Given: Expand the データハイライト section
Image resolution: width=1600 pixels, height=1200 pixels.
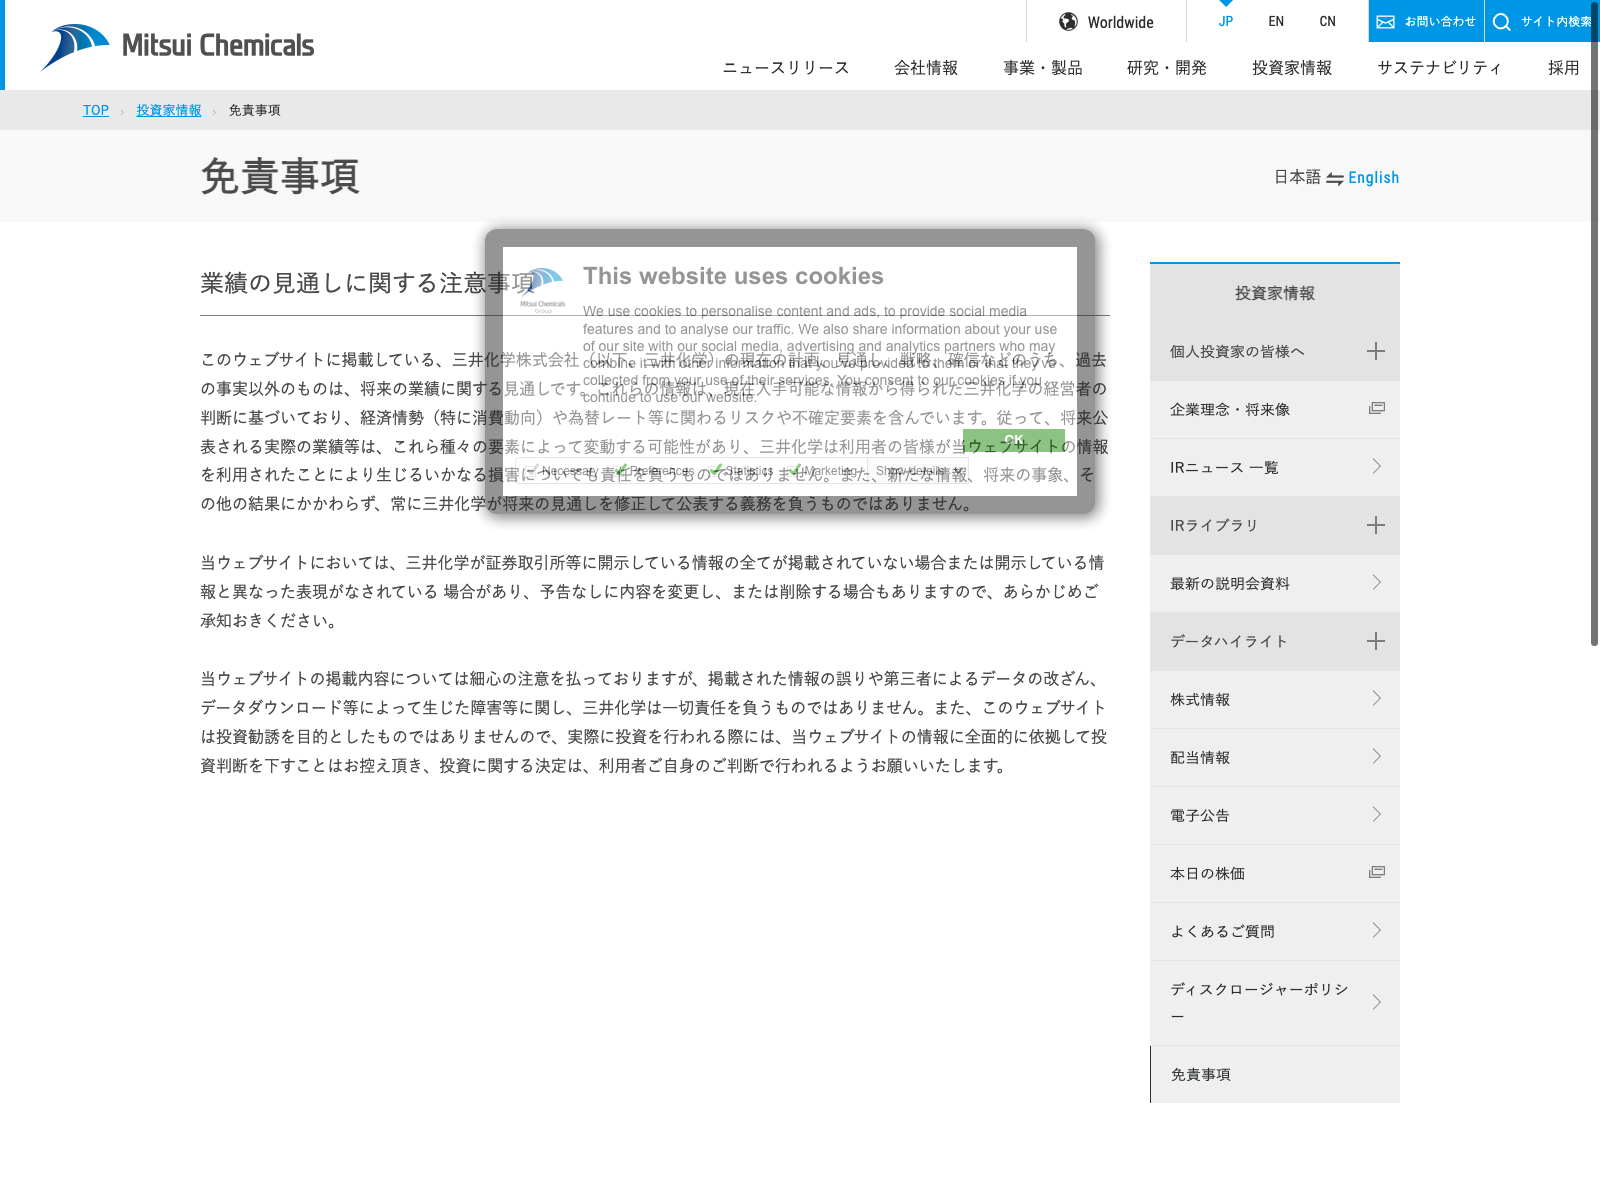Looking at the screenshot, I should (1376, 641).
